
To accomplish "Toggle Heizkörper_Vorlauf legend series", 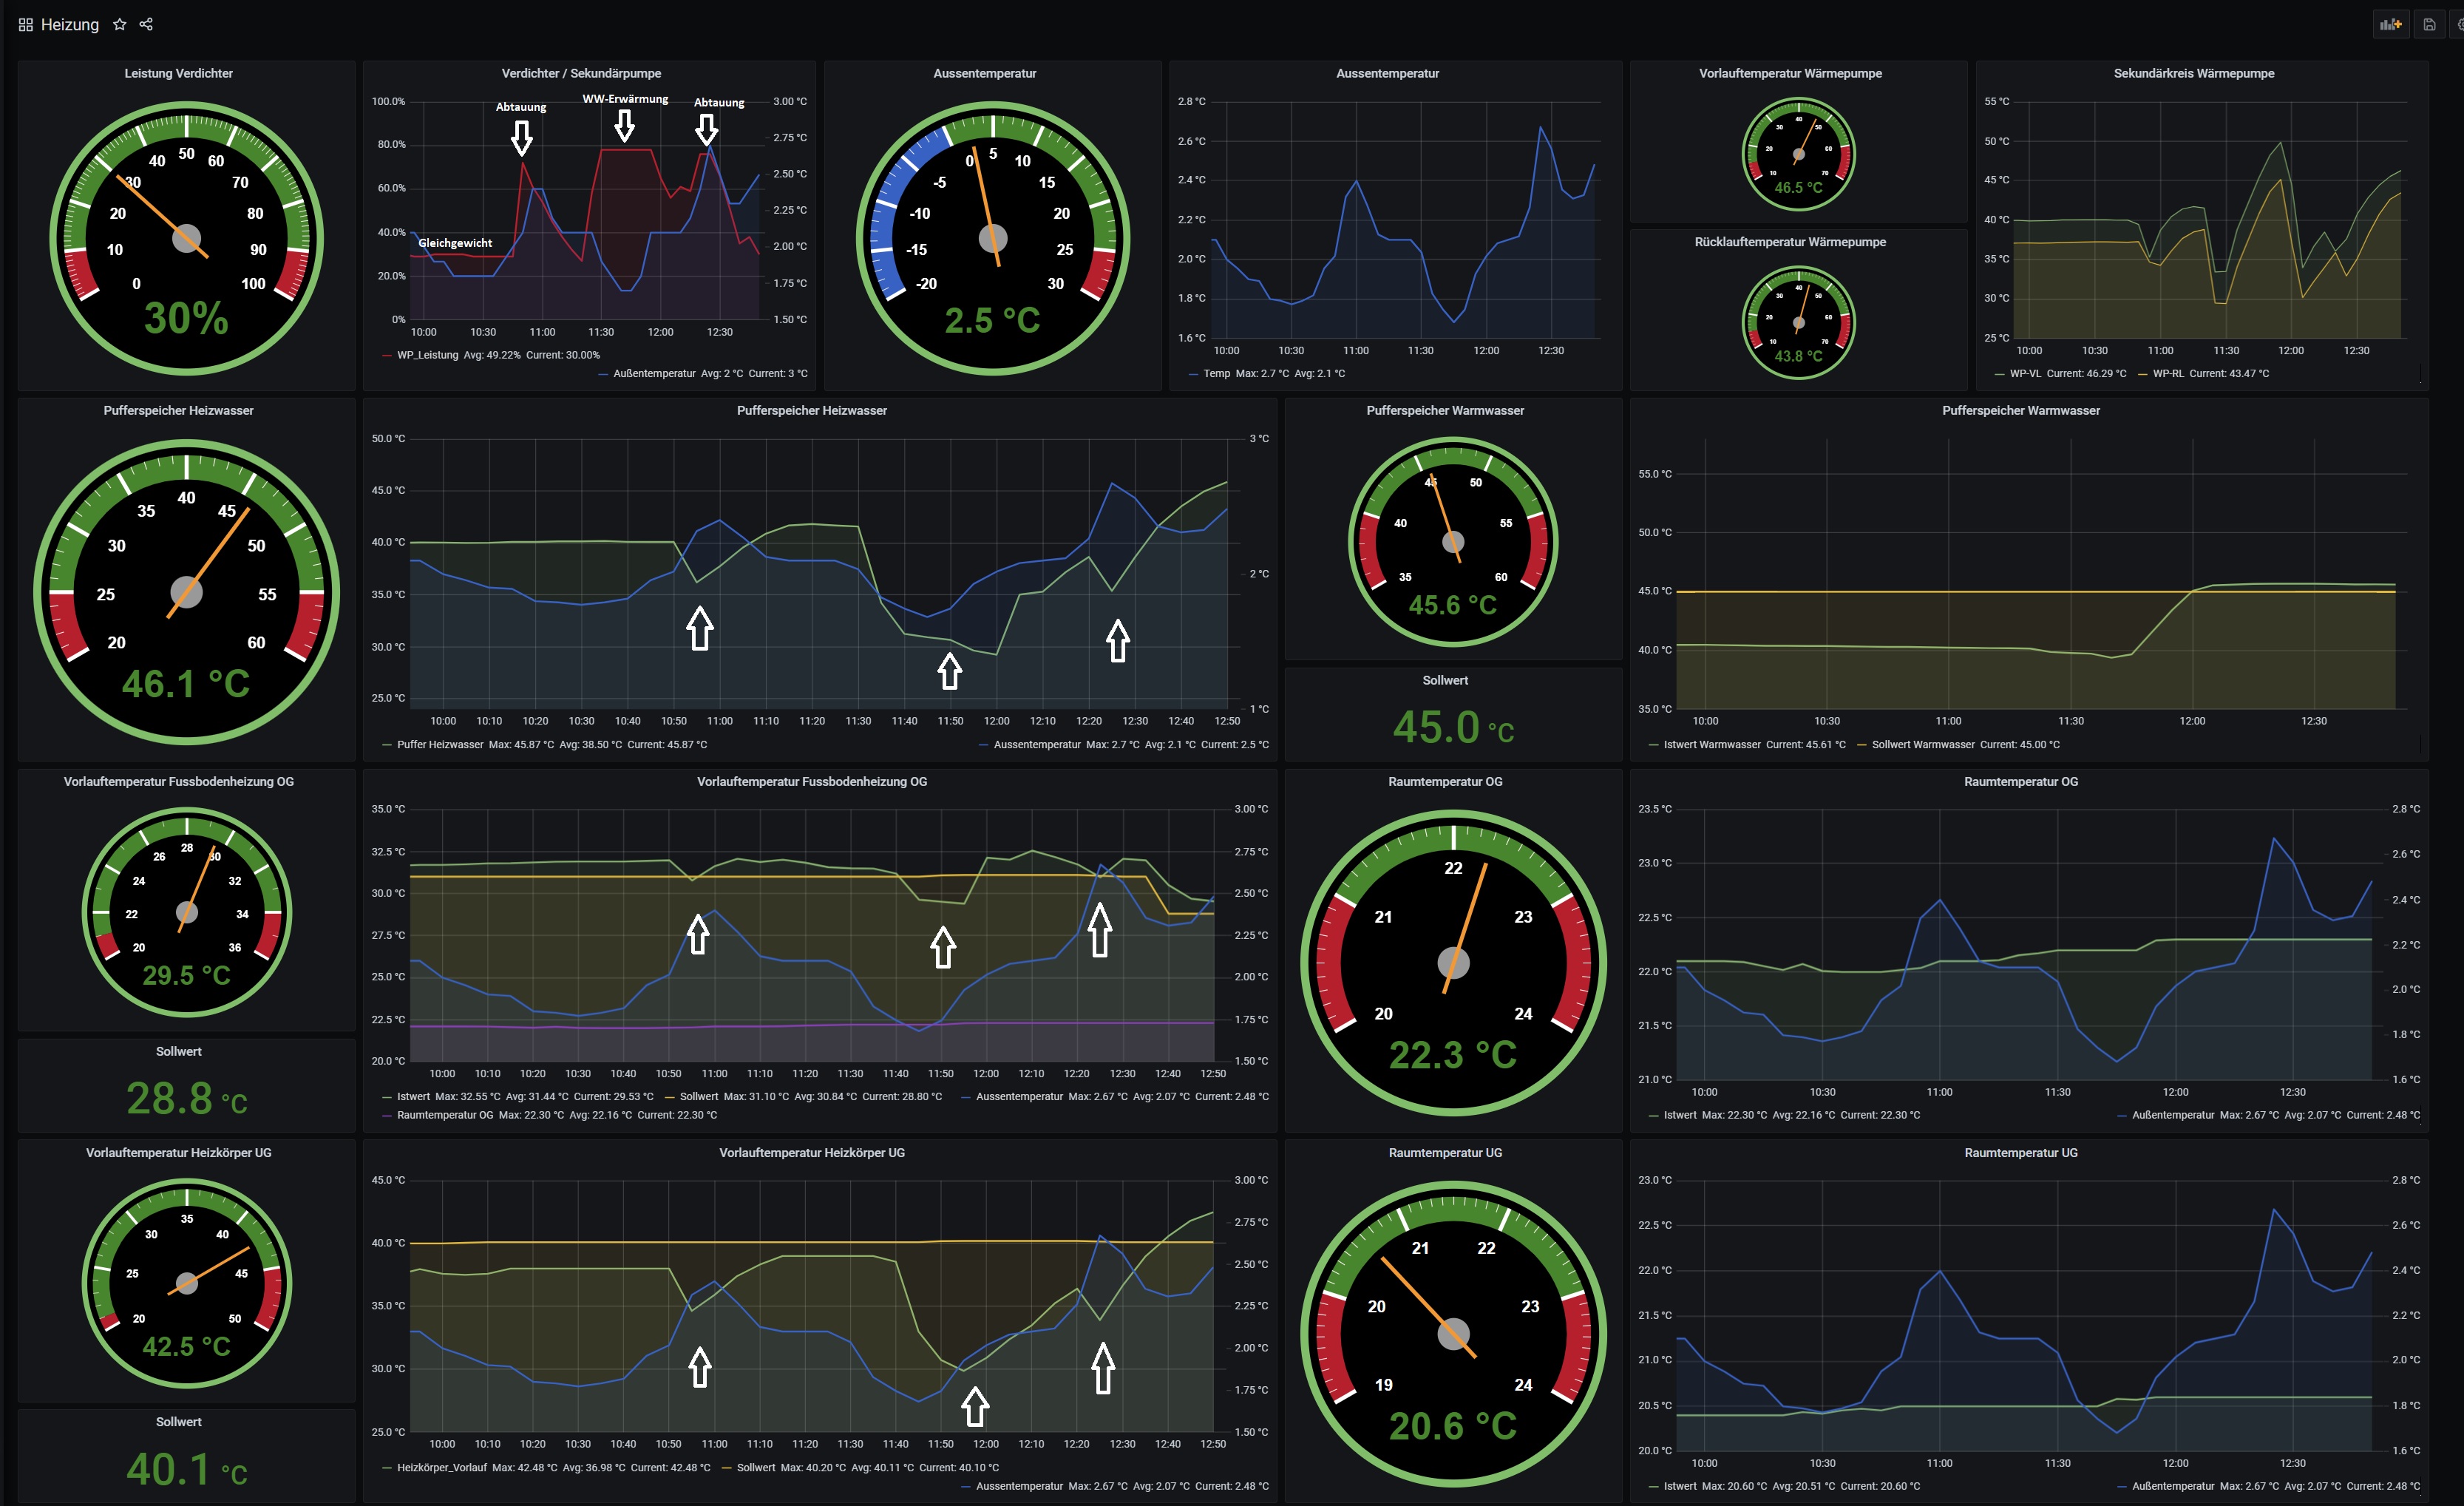I will click(442, 1467).
